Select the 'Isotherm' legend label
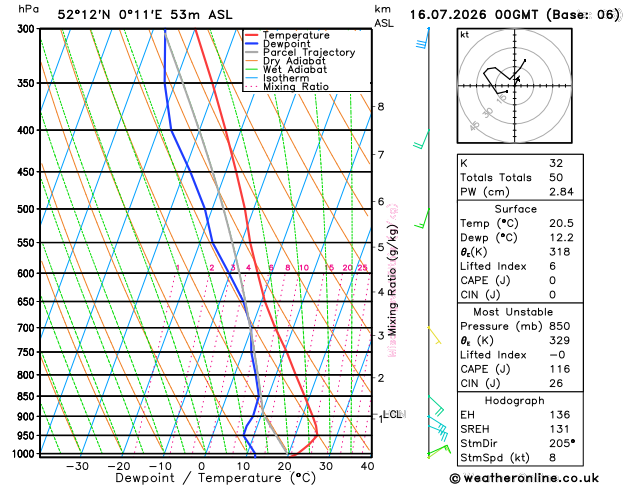The height and width of the screenshot is (486, 629). [x=286, y=78]
